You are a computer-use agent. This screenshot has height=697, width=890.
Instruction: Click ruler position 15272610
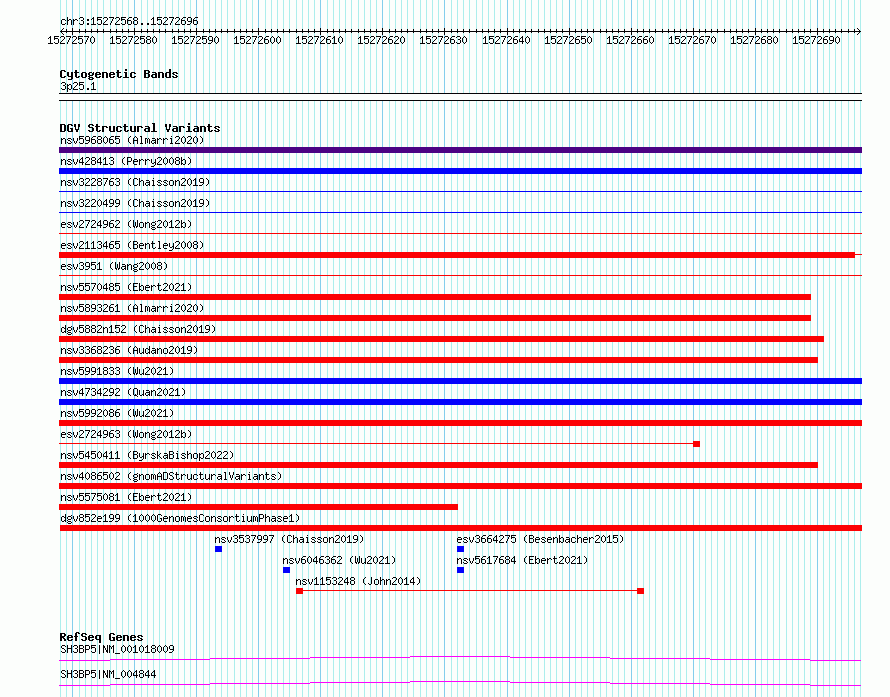320,40
